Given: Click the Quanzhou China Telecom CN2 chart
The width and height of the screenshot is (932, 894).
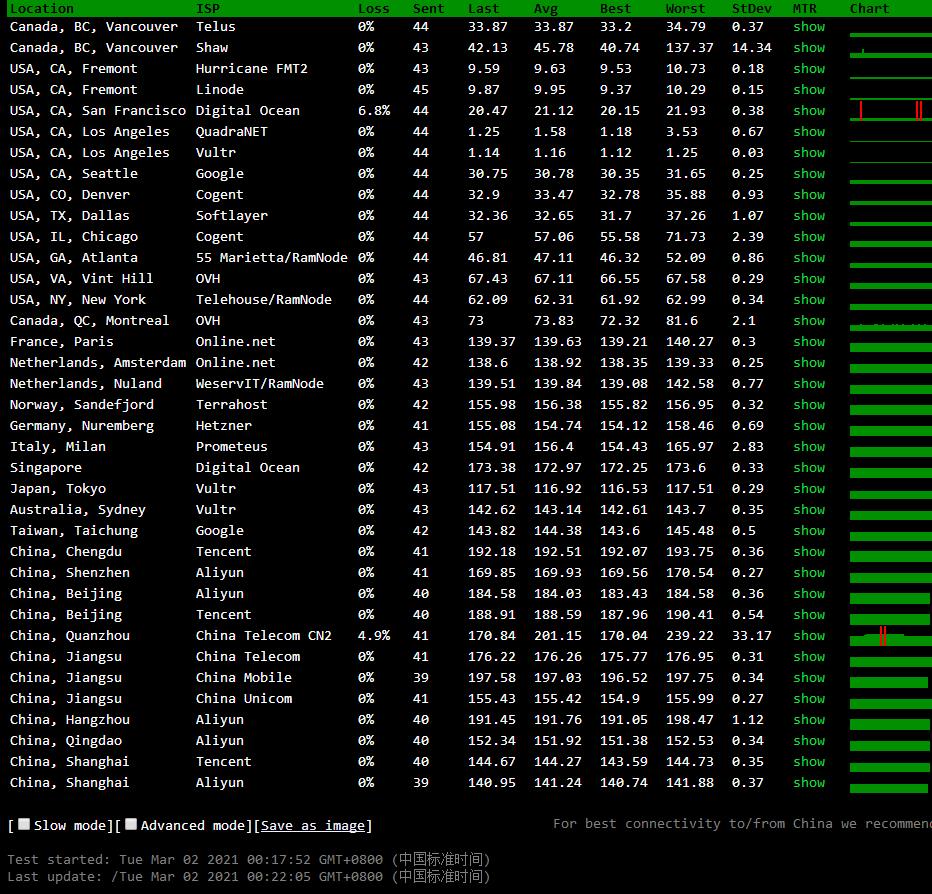Looking at the screenshot, I should pos(890,636).
